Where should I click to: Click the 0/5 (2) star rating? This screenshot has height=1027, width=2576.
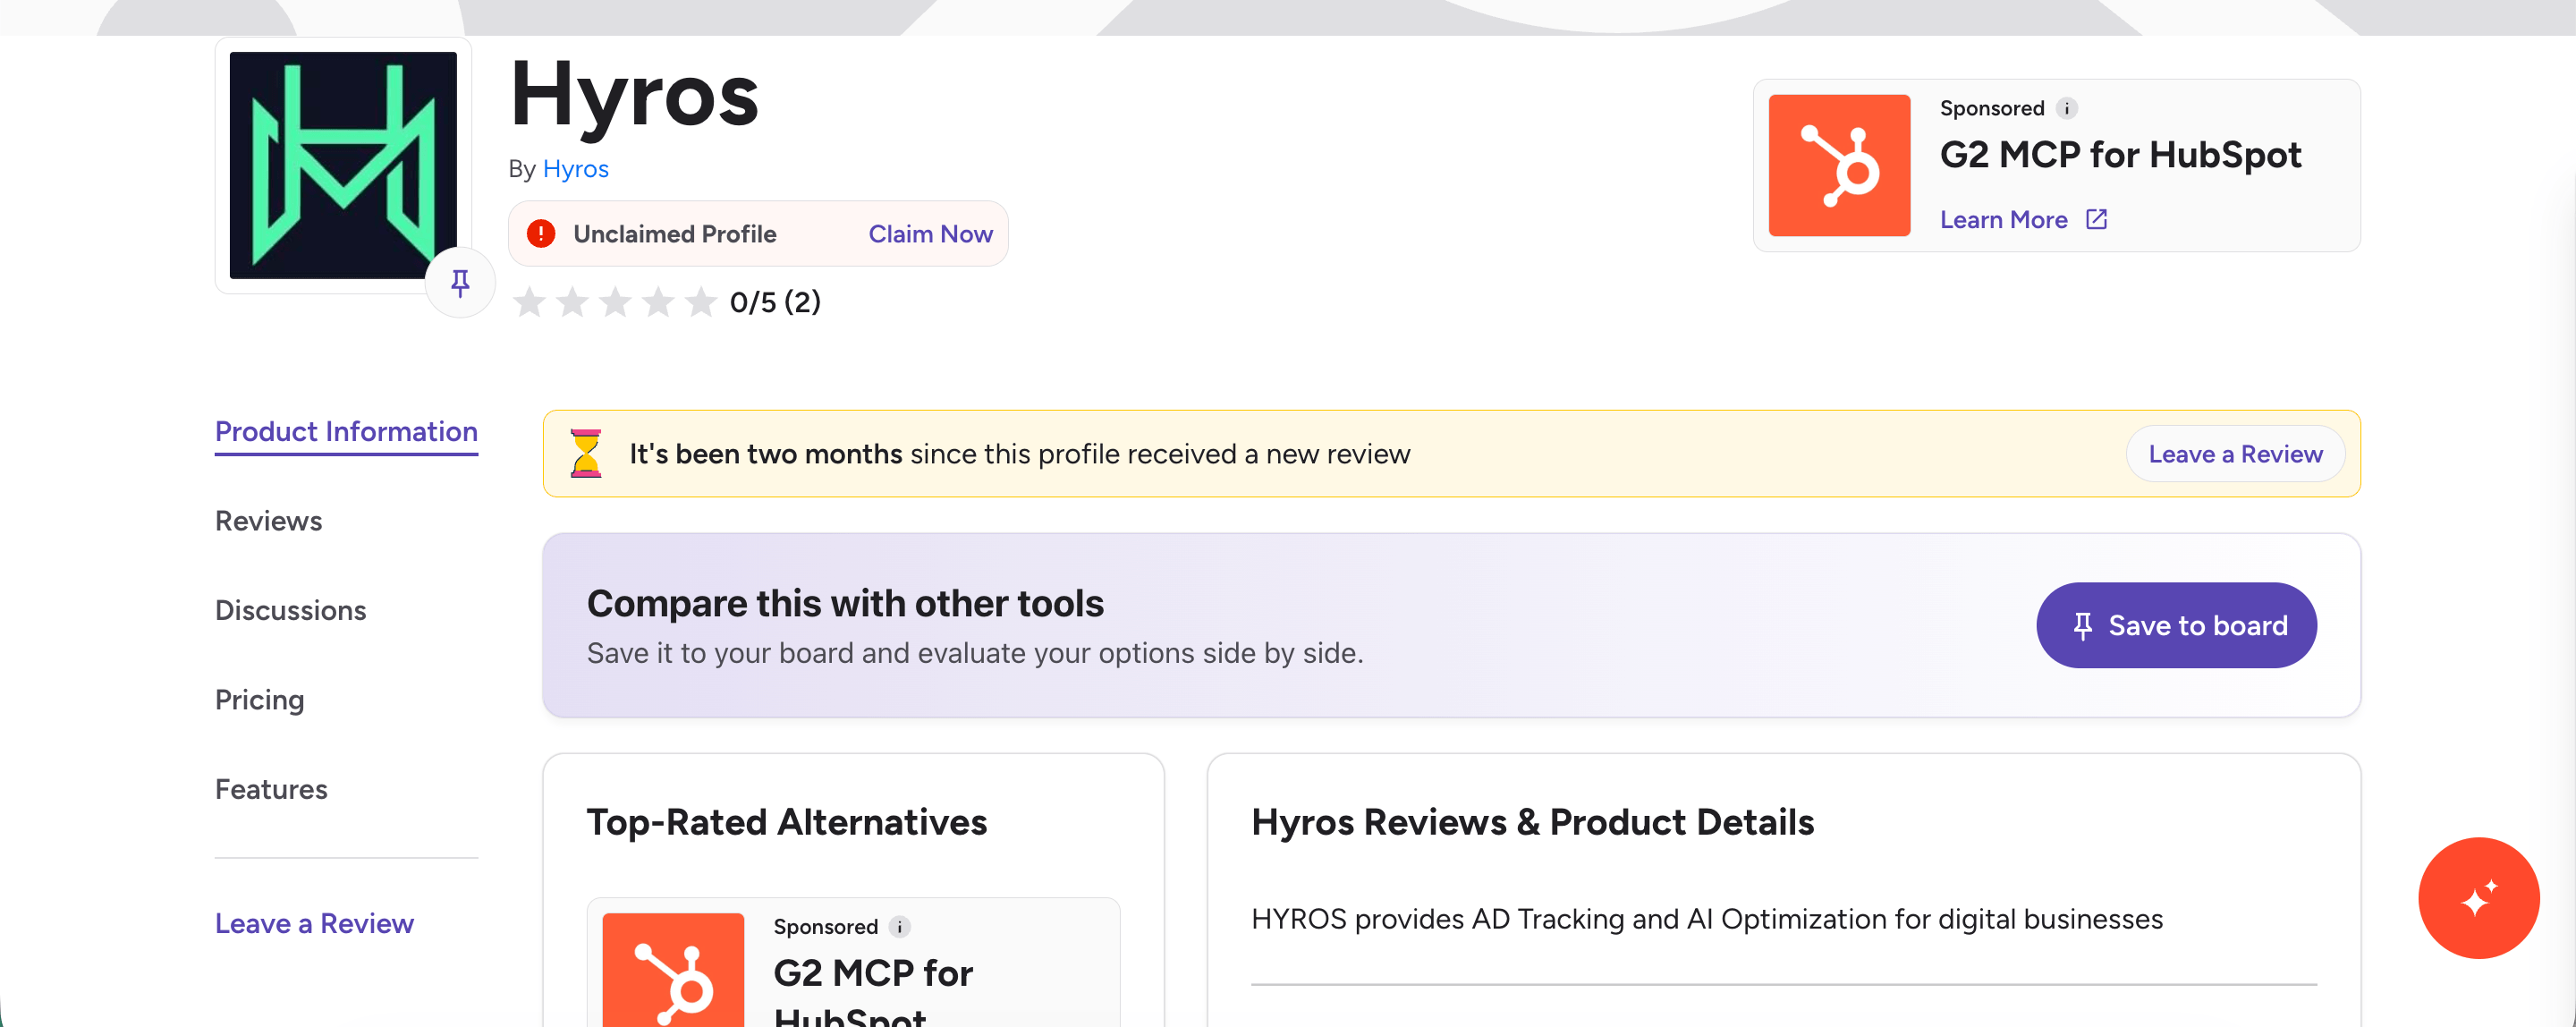(x=666, y=301)
